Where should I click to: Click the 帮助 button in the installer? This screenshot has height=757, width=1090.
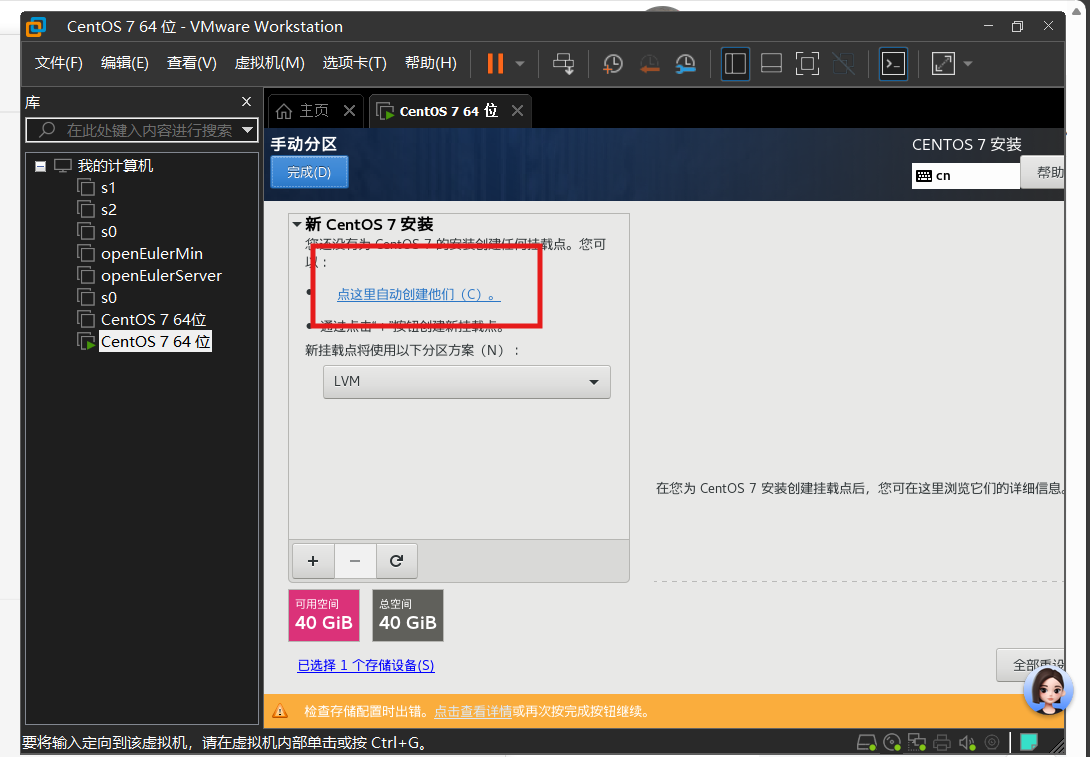coord(1043,172)
